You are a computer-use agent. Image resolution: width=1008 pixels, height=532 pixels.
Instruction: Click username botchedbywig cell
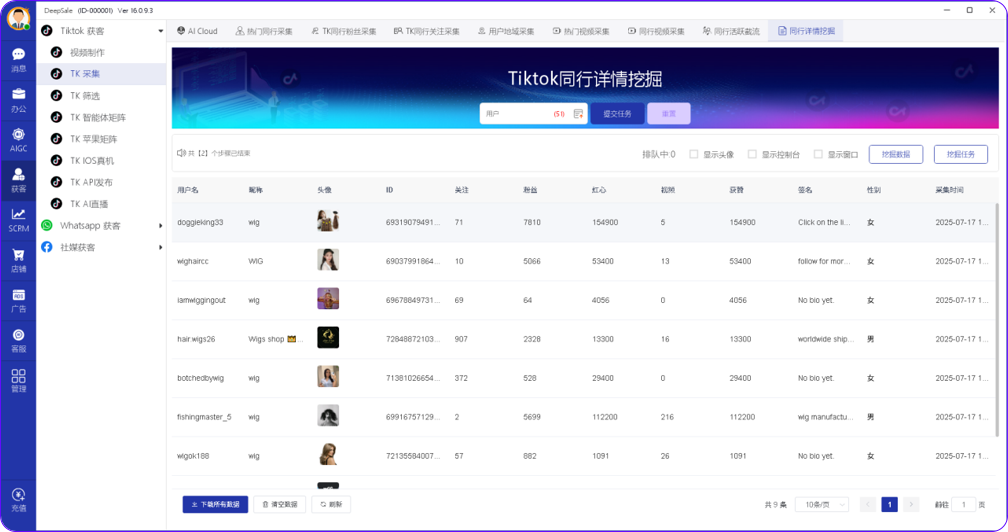point(201,378)
